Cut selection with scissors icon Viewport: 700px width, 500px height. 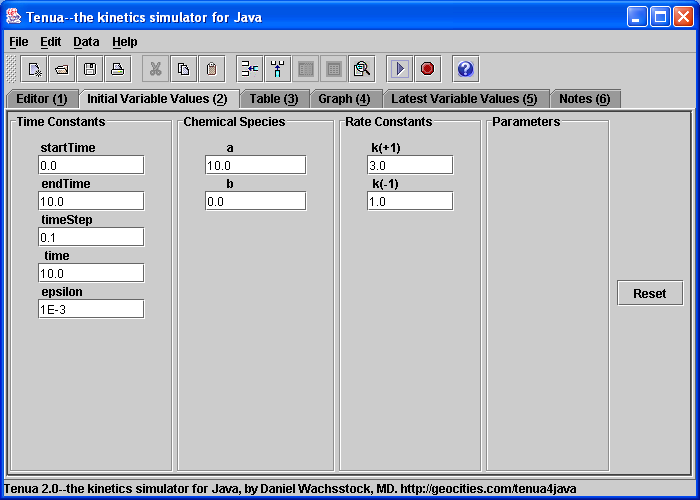[x=155, y=69]
